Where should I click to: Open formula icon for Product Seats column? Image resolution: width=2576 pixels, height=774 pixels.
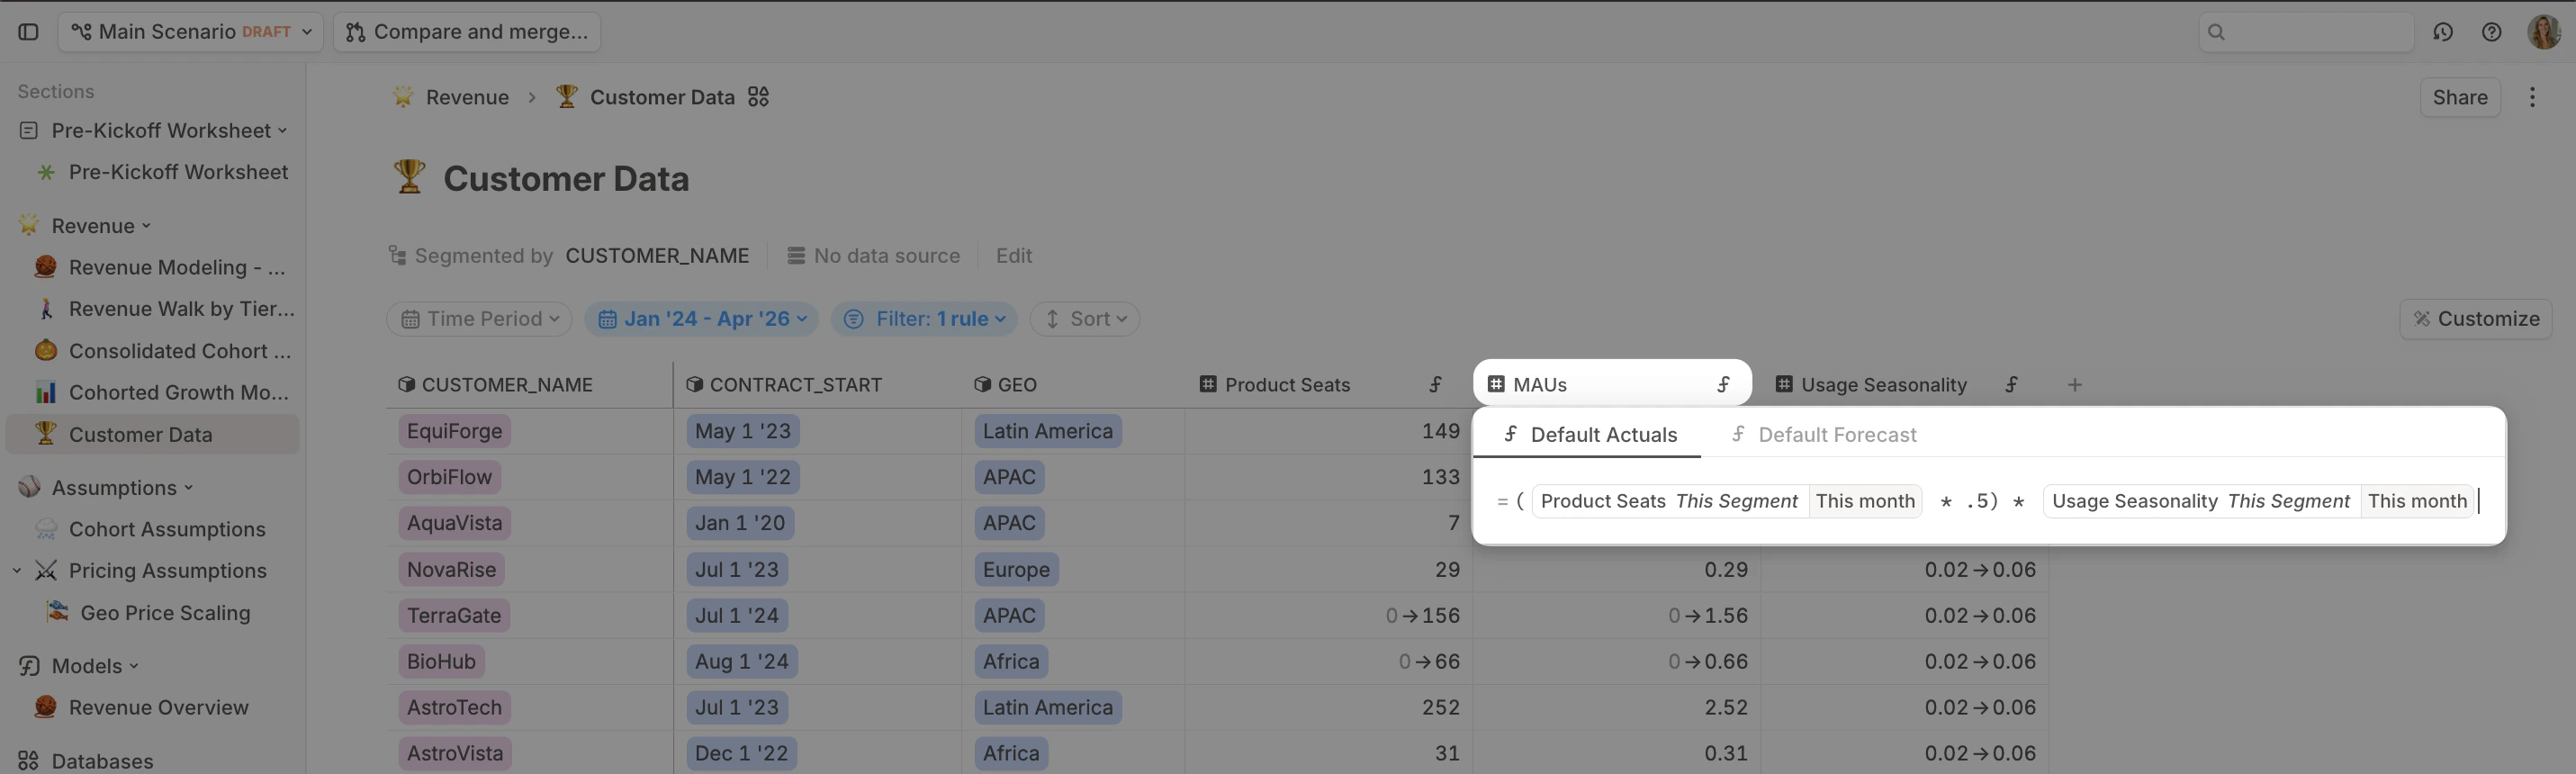(x=1436, y=385)
